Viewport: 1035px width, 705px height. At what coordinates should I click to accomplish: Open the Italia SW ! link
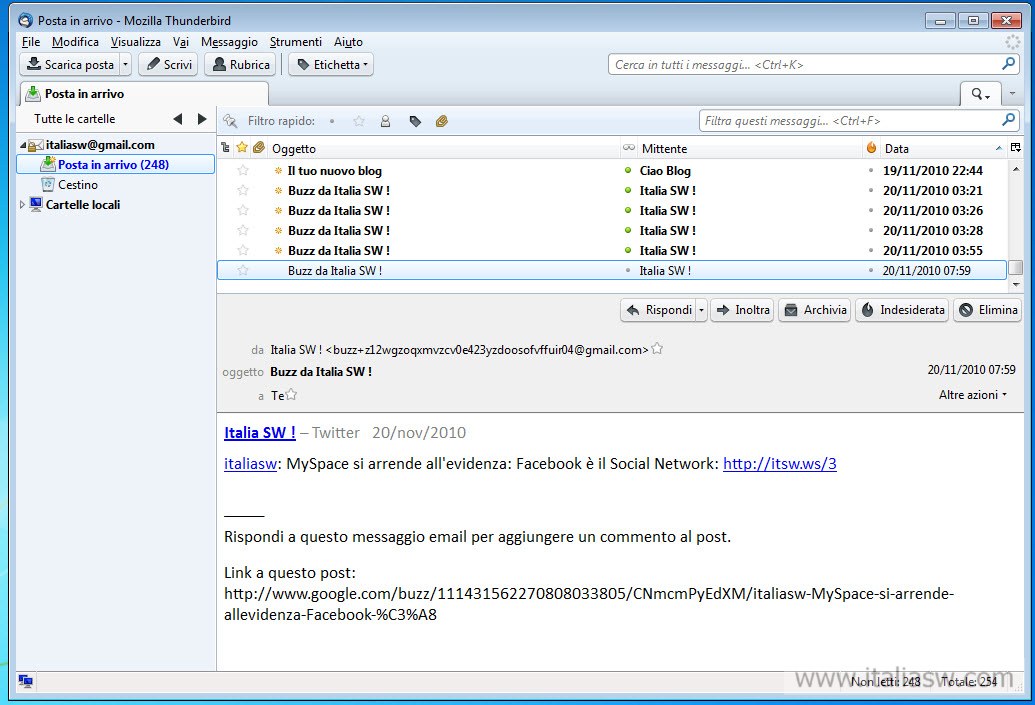[x=259, y=433]
